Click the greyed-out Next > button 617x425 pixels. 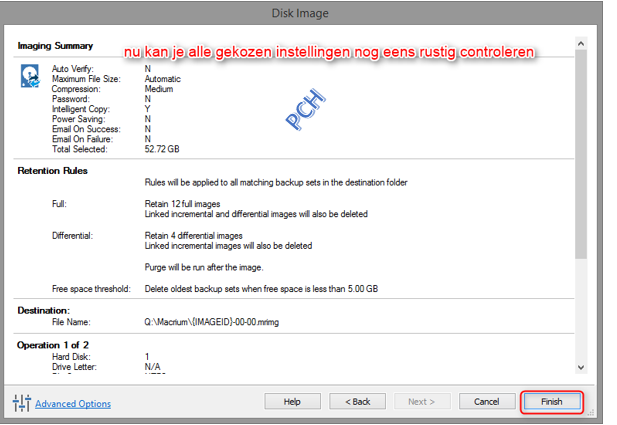tap(422, 402)
